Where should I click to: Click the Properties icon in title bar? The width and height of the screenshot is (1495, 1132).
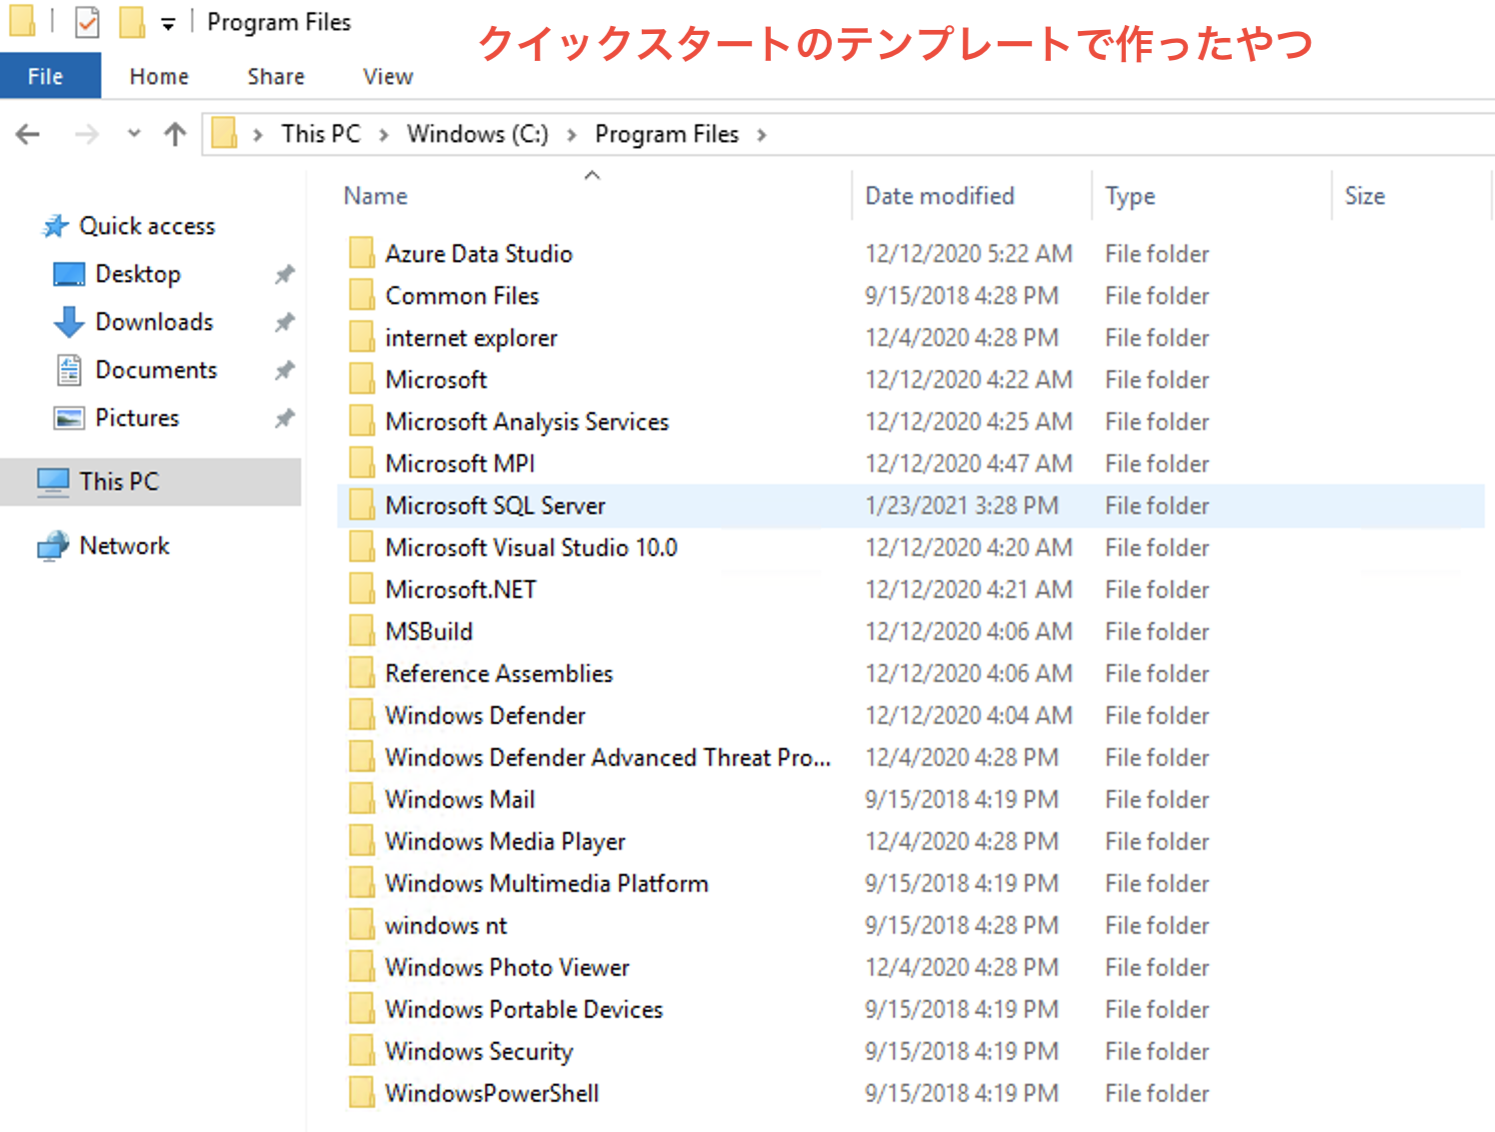[x=88, y=22]
